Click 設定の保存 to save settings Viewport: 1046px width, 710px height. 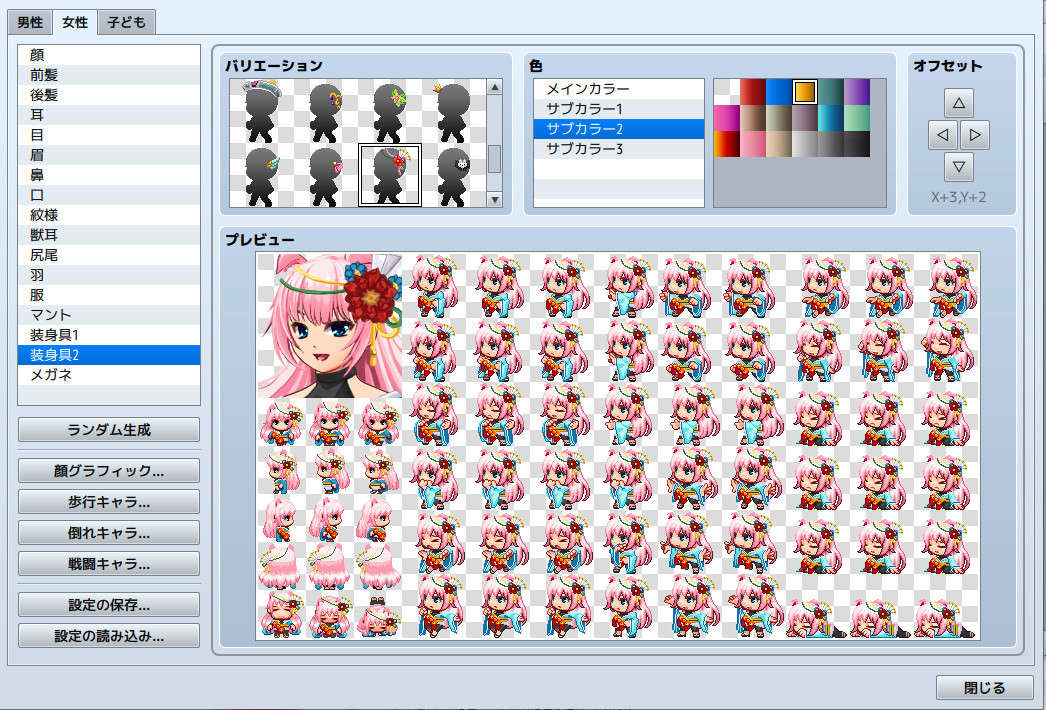pos(108,604)
